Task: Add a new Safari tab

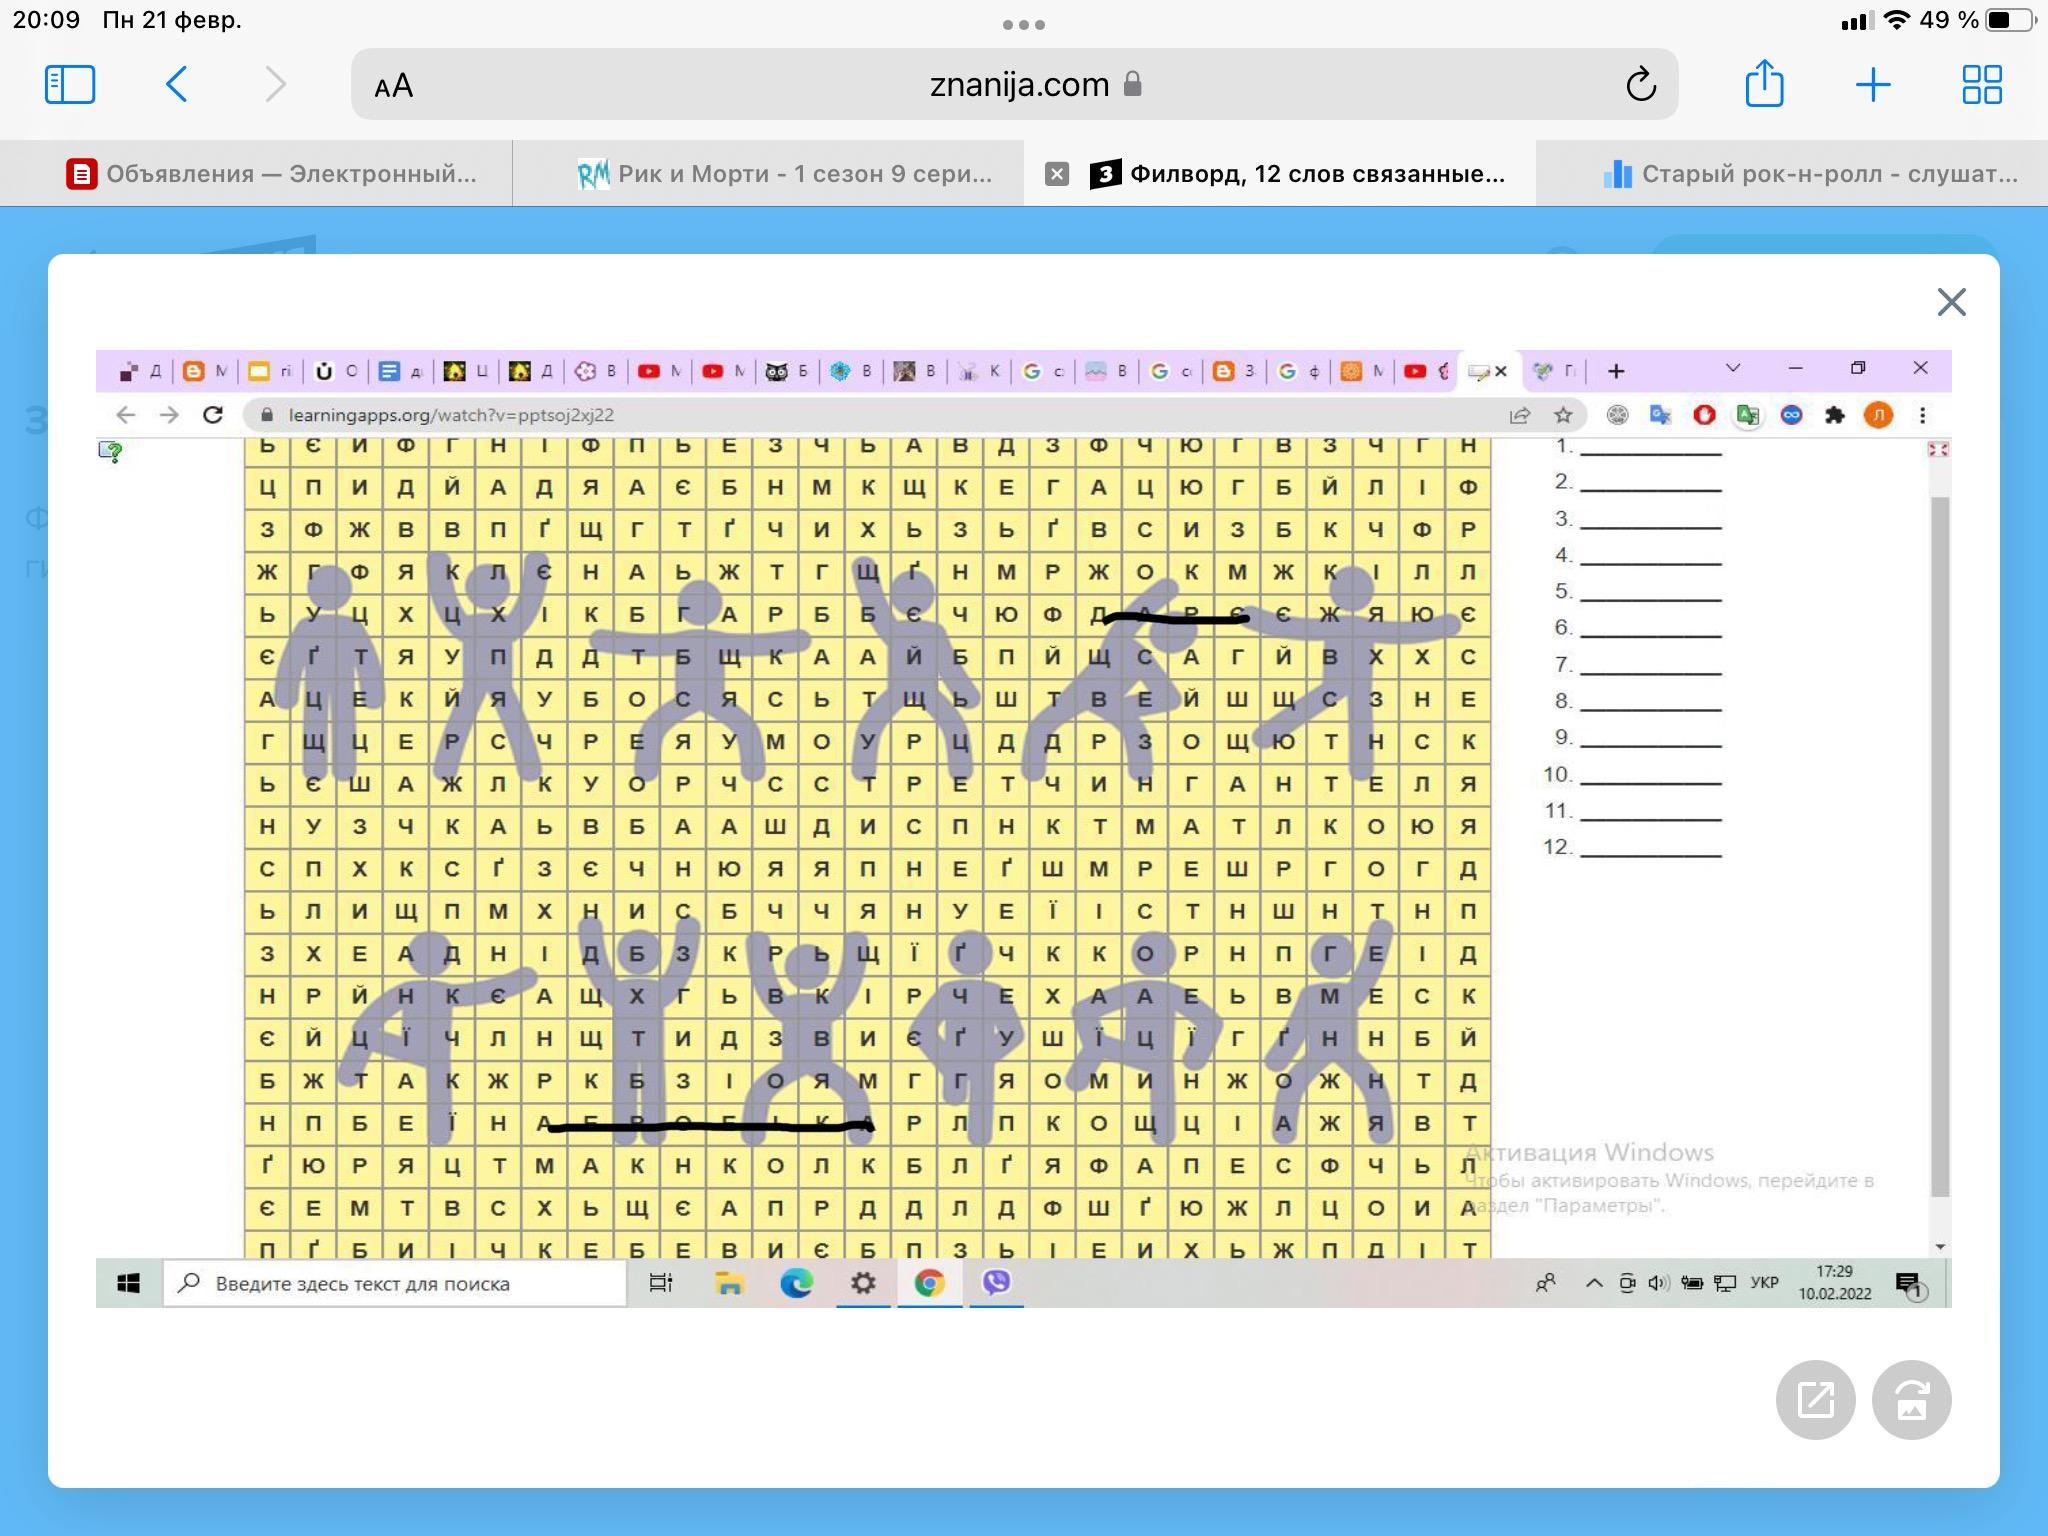Action: click(1872, 84)
